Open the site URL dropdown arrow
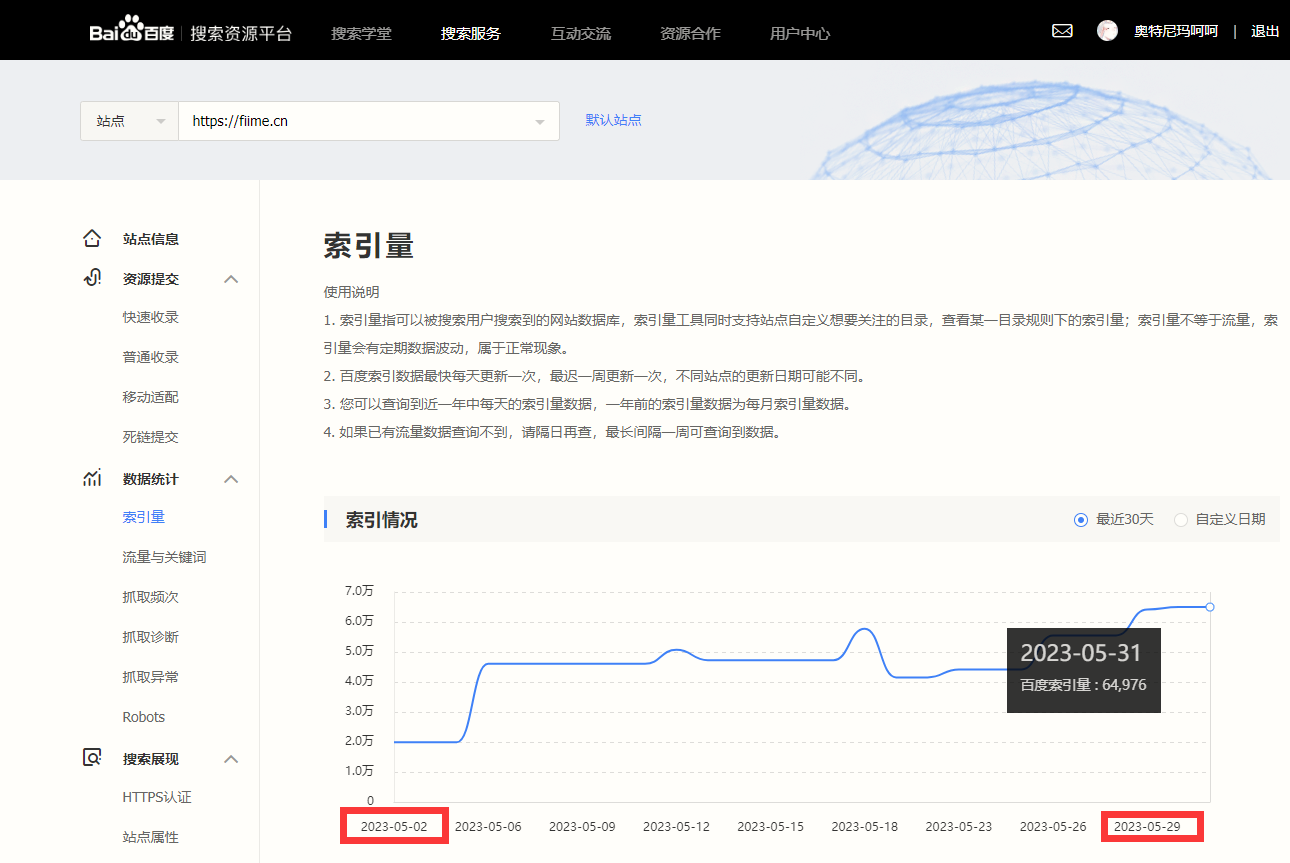Viewport: 1290px width, 863px height. click(x=540, y=122)
